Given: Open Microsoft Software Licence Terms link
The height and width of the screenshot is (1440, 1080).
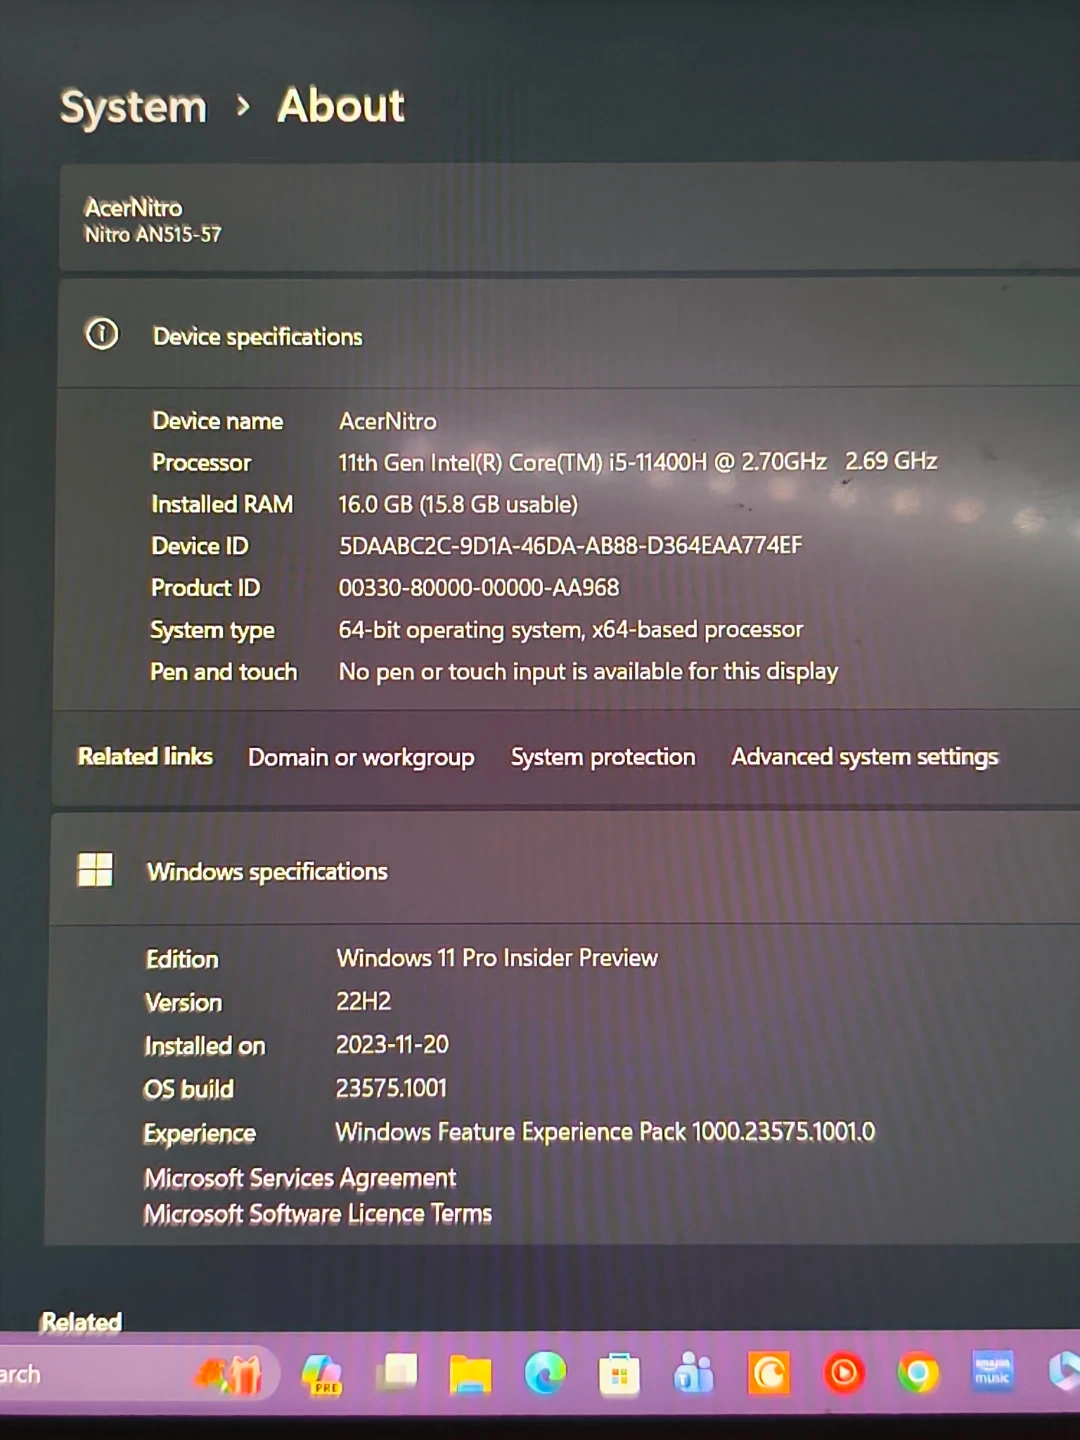Looking at the screenshot, I should [318, 1214].
